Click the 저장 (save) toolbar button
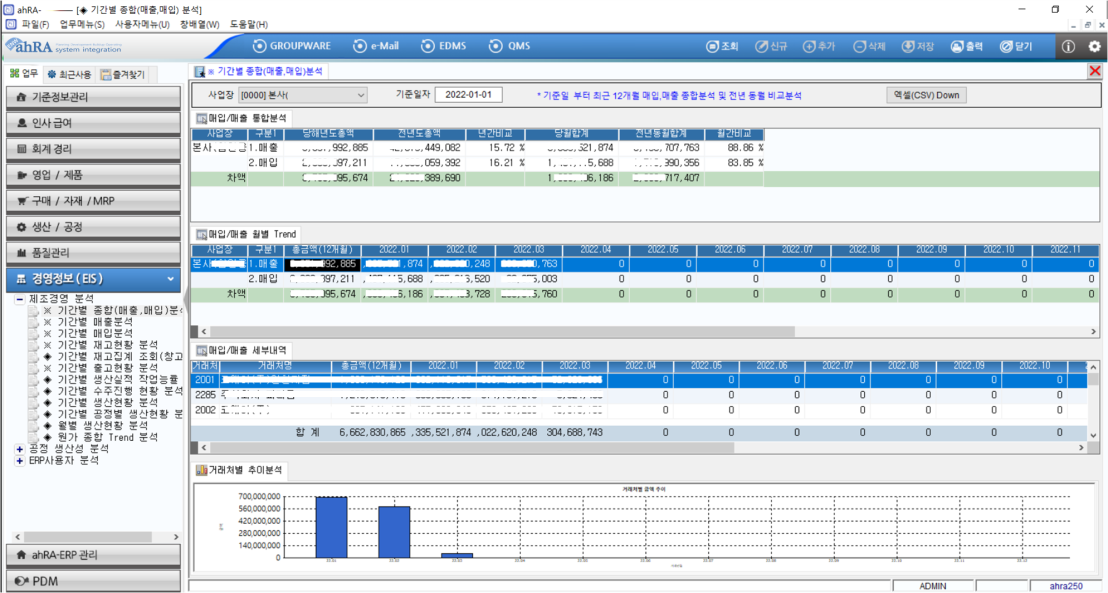This screenshot has height=593, width=1108. point(918,46)
